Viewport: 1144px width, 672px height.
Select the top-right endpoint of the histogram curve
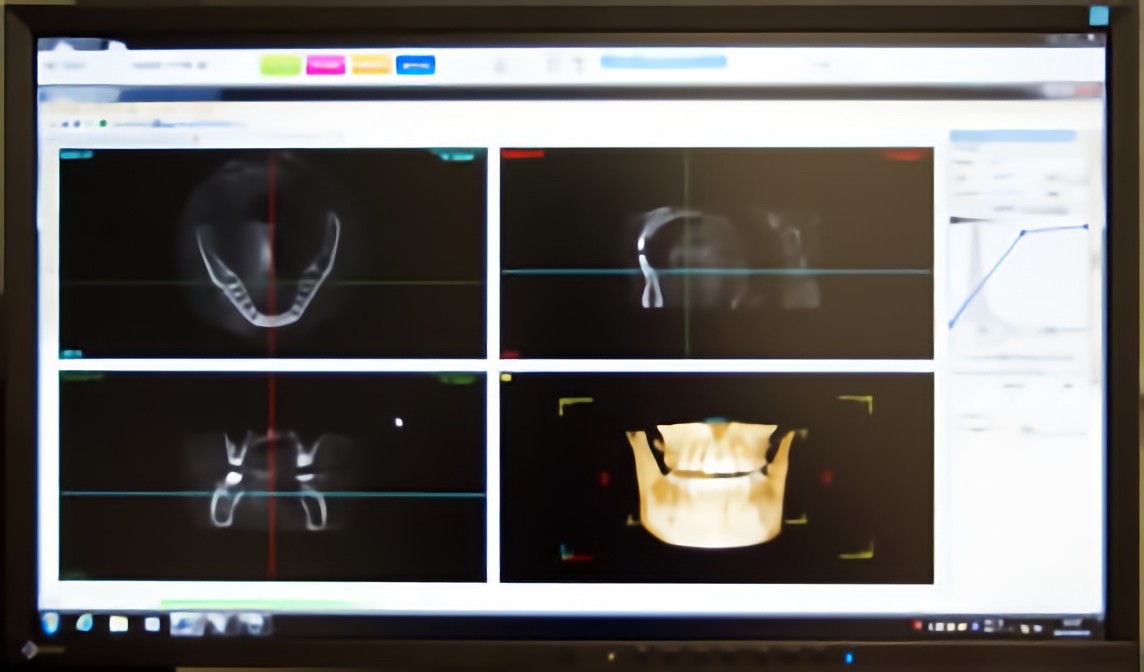pyautogui.click(x=1086, y=227)
